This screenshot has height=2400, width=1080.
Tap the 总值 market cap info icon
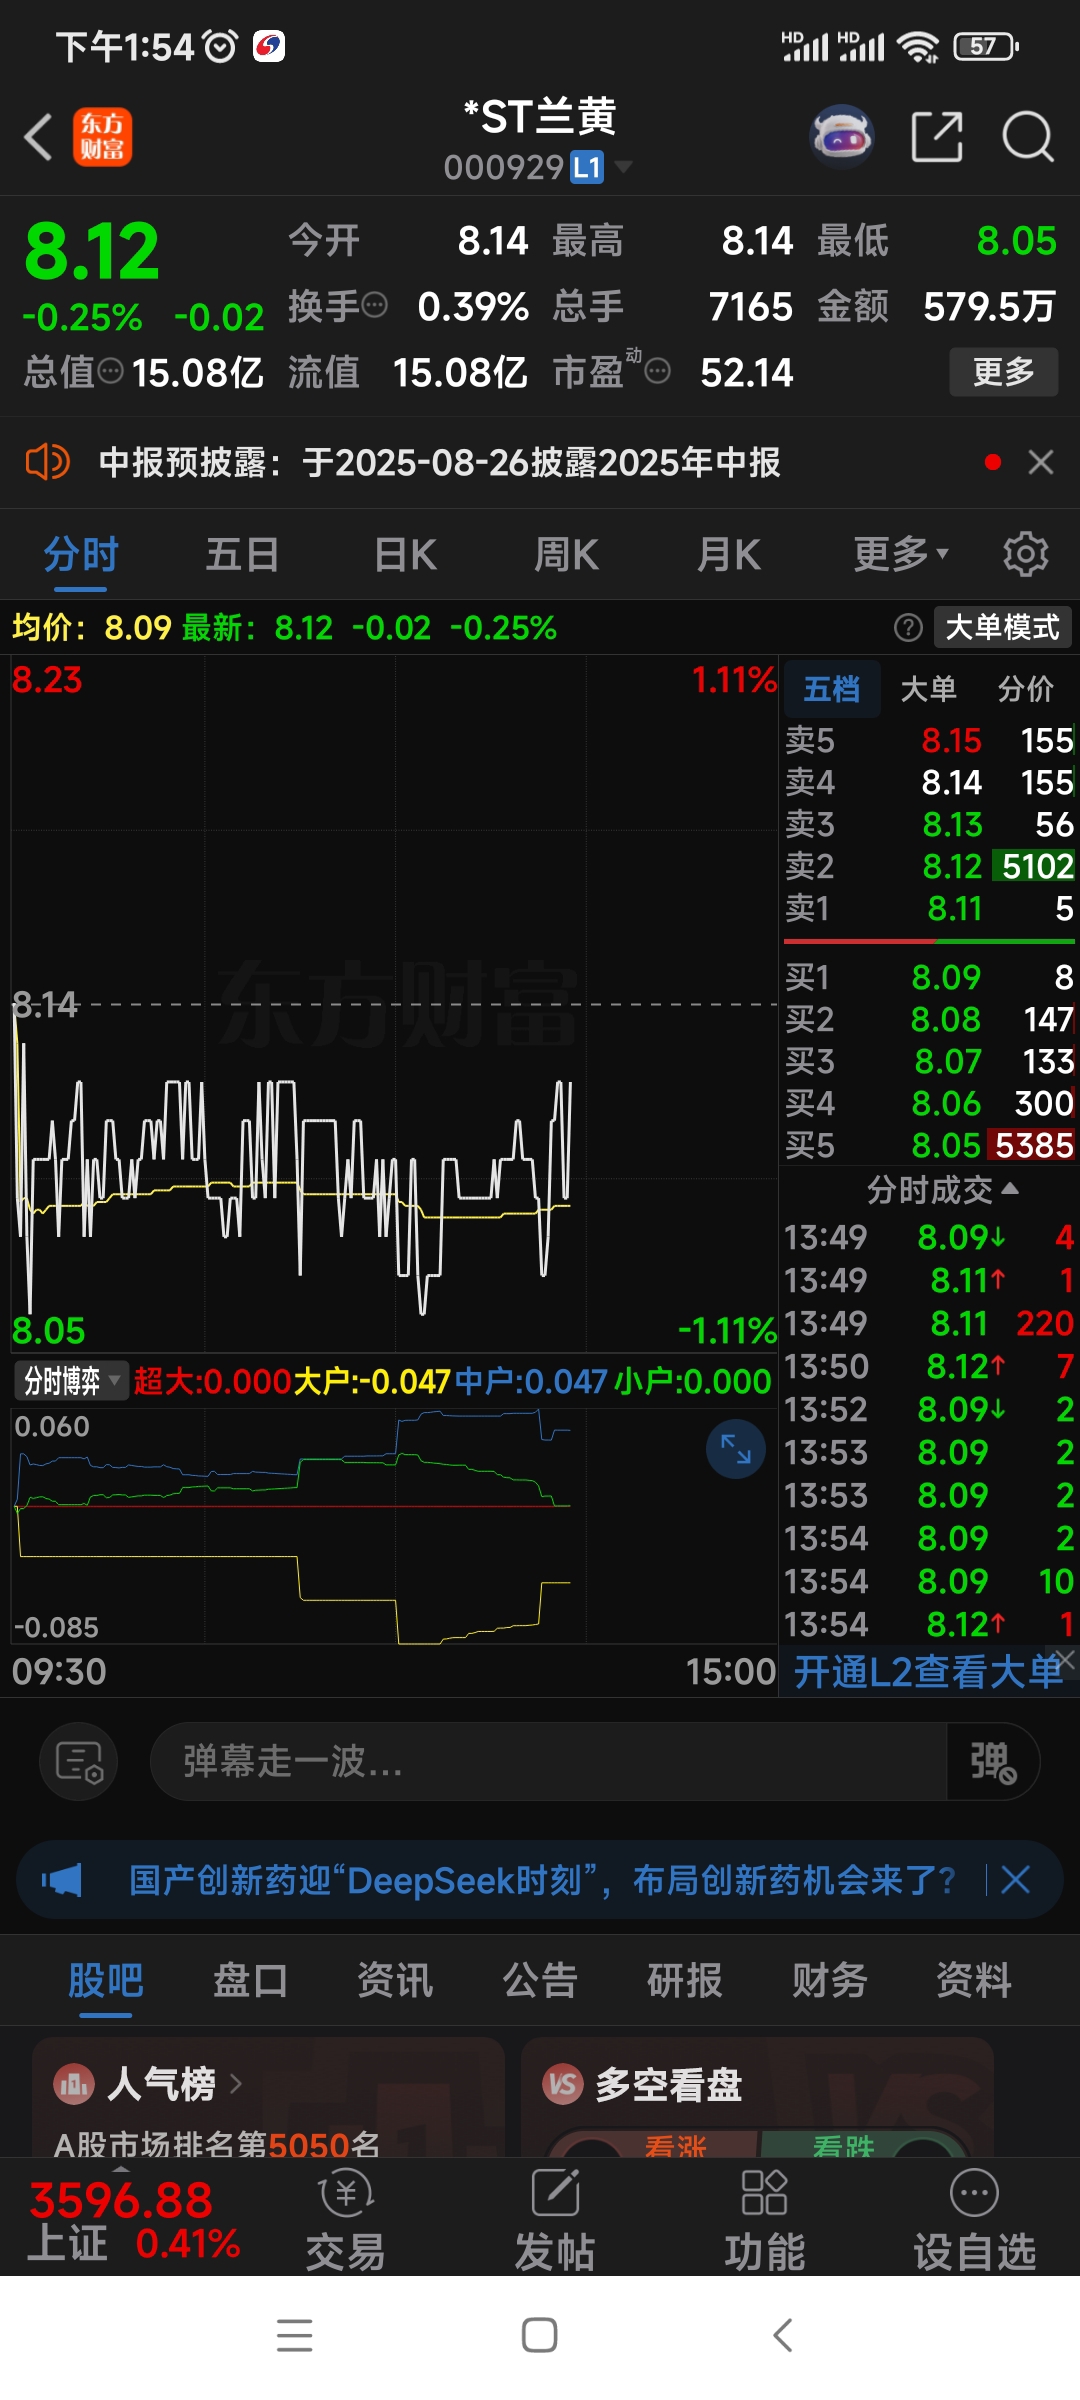coord(110,372)
